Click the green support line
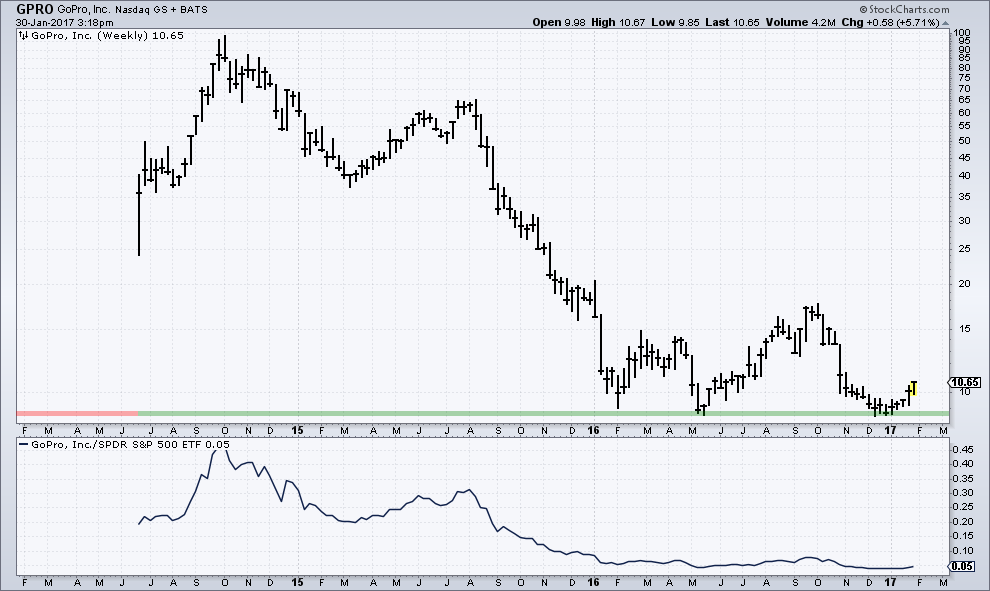This screenshot has width=990, height=591. pos(543,414)
